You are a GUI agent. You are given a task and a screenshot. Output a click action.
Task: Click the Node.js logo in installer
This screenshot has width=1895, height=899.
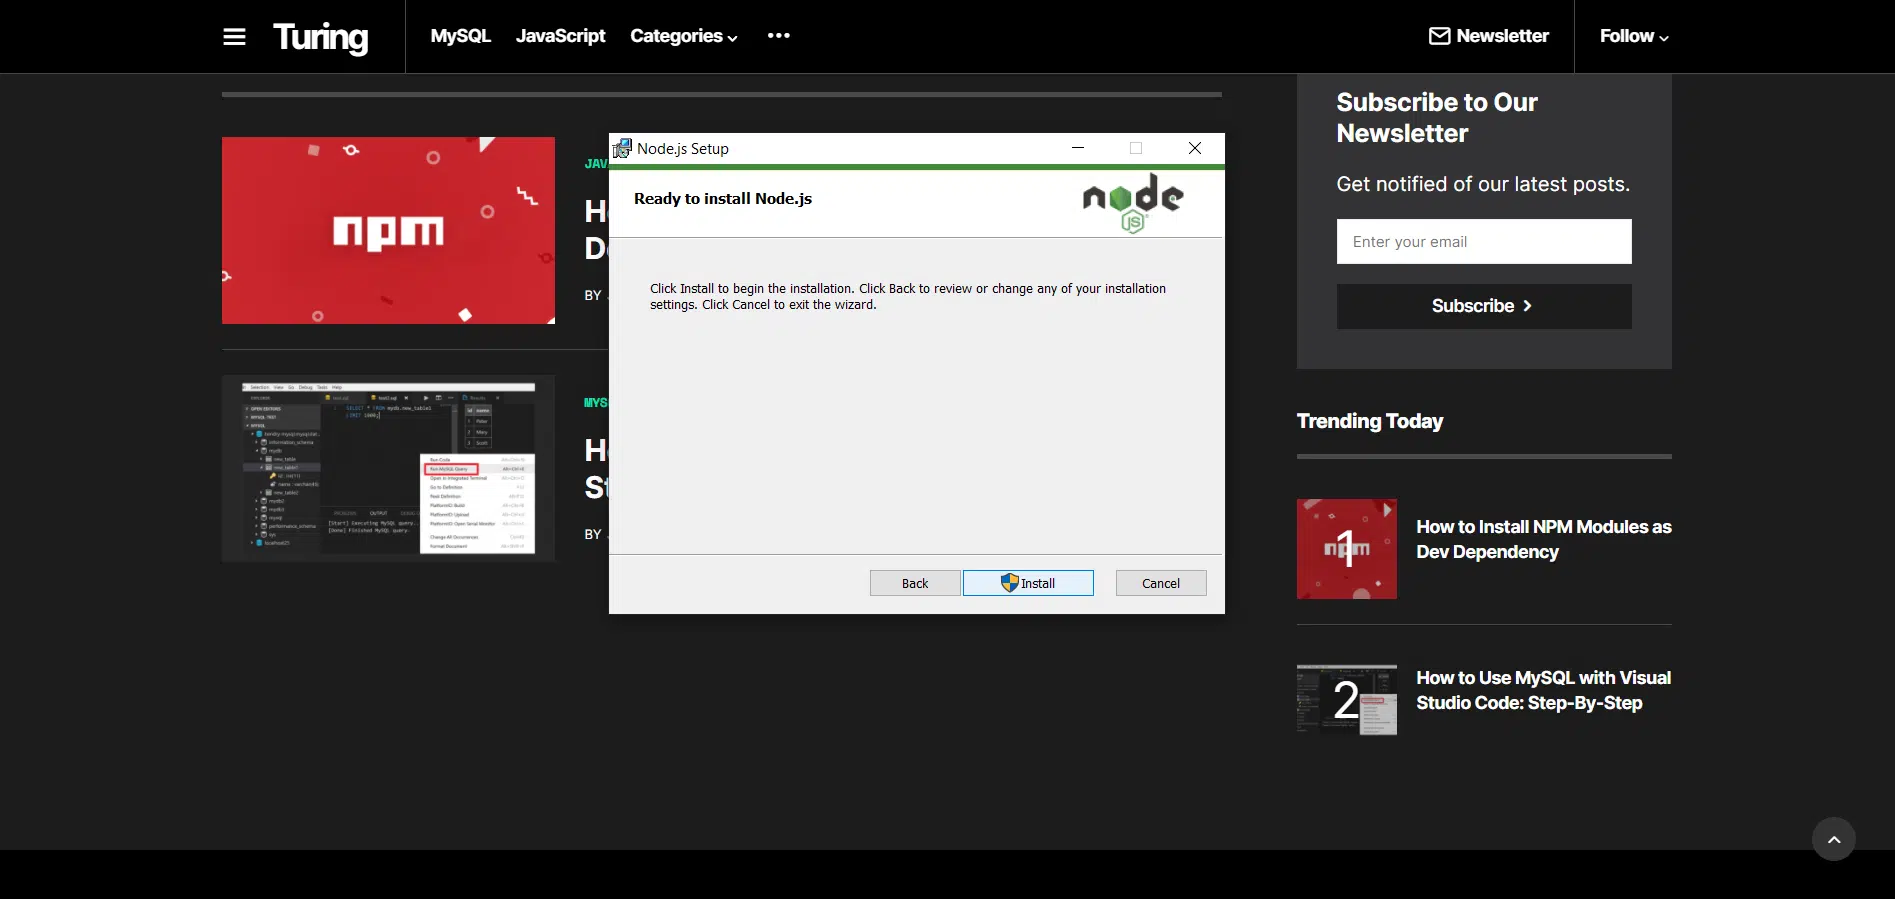[1133, 203]
